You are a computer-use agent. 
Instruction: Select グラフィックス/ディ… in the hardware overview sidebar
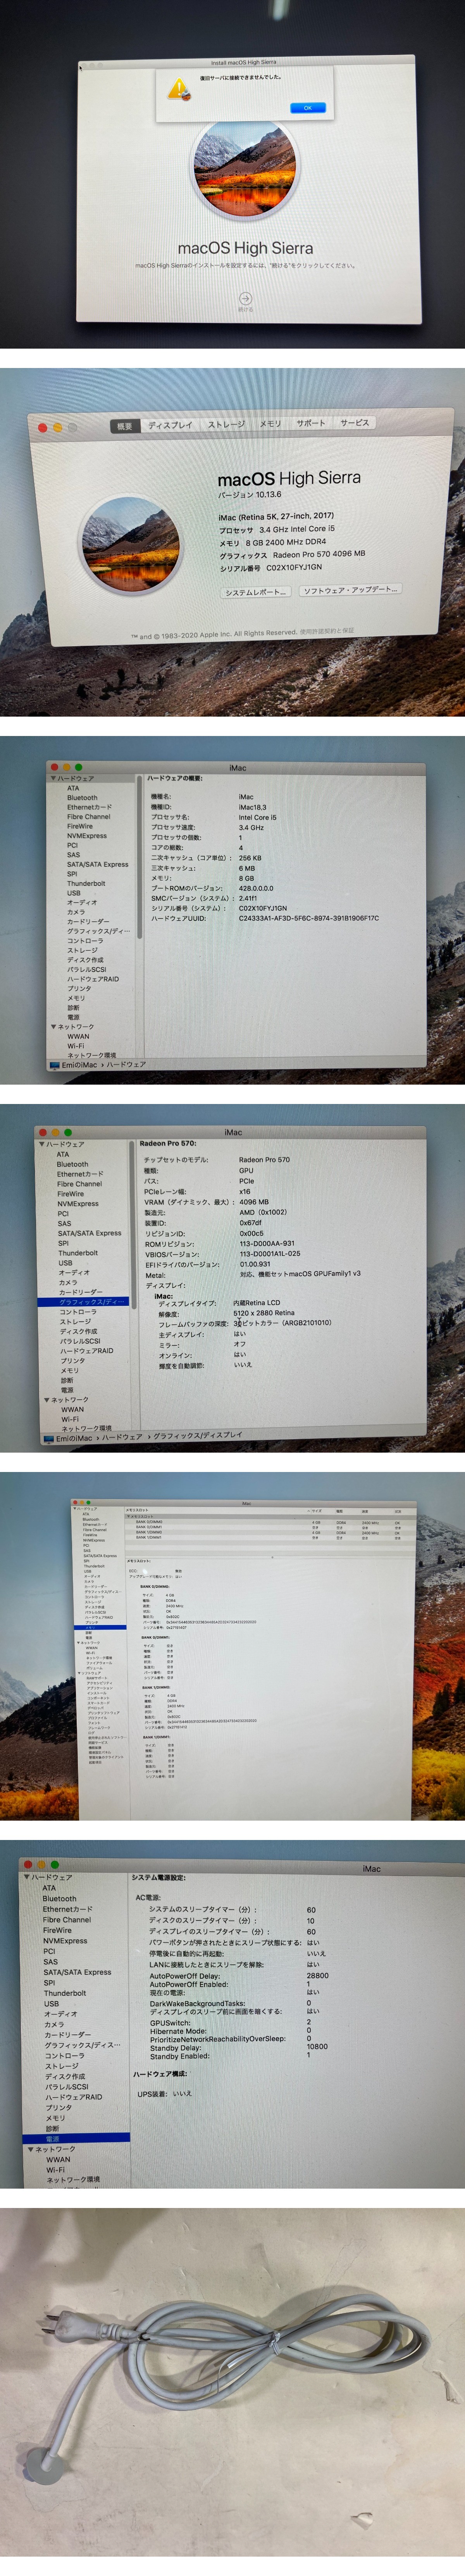(98, 931)
